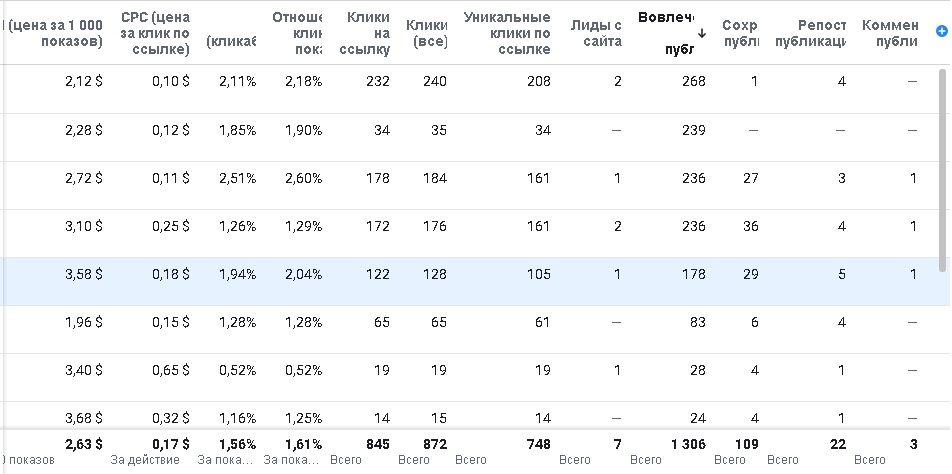Click the 0,65 $ CPC cell
This screenshot has width=952, height=474.
pyautogui.click(x=170, y=370)
